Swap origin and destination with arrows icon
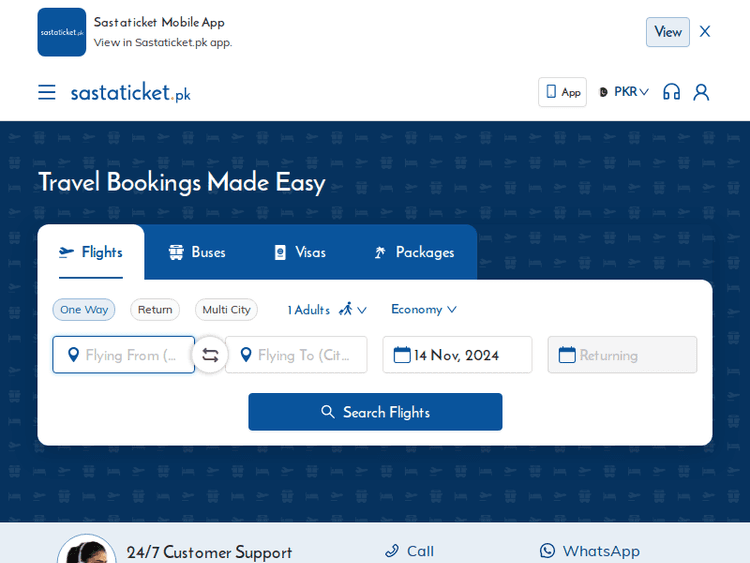 [x=210, y=355]
